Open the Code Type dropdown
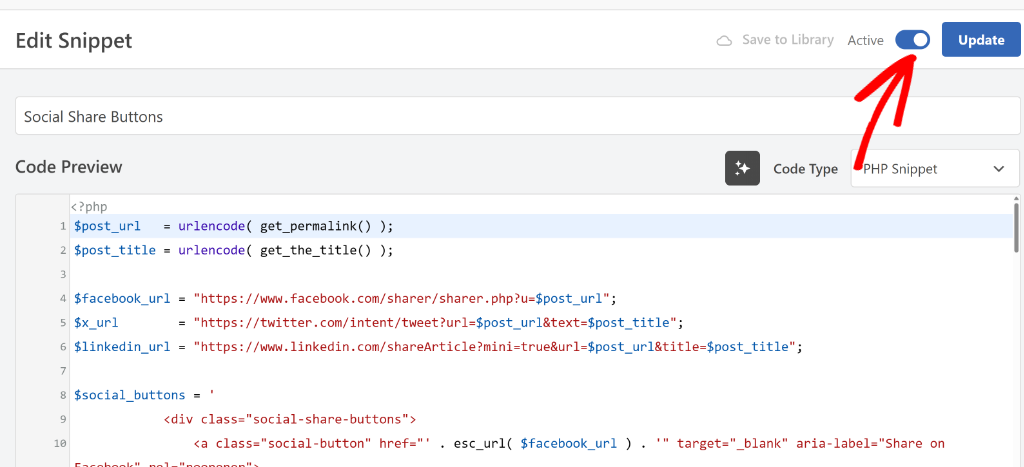This screenshot has height=467, width=1024. (x=935, y=169)
